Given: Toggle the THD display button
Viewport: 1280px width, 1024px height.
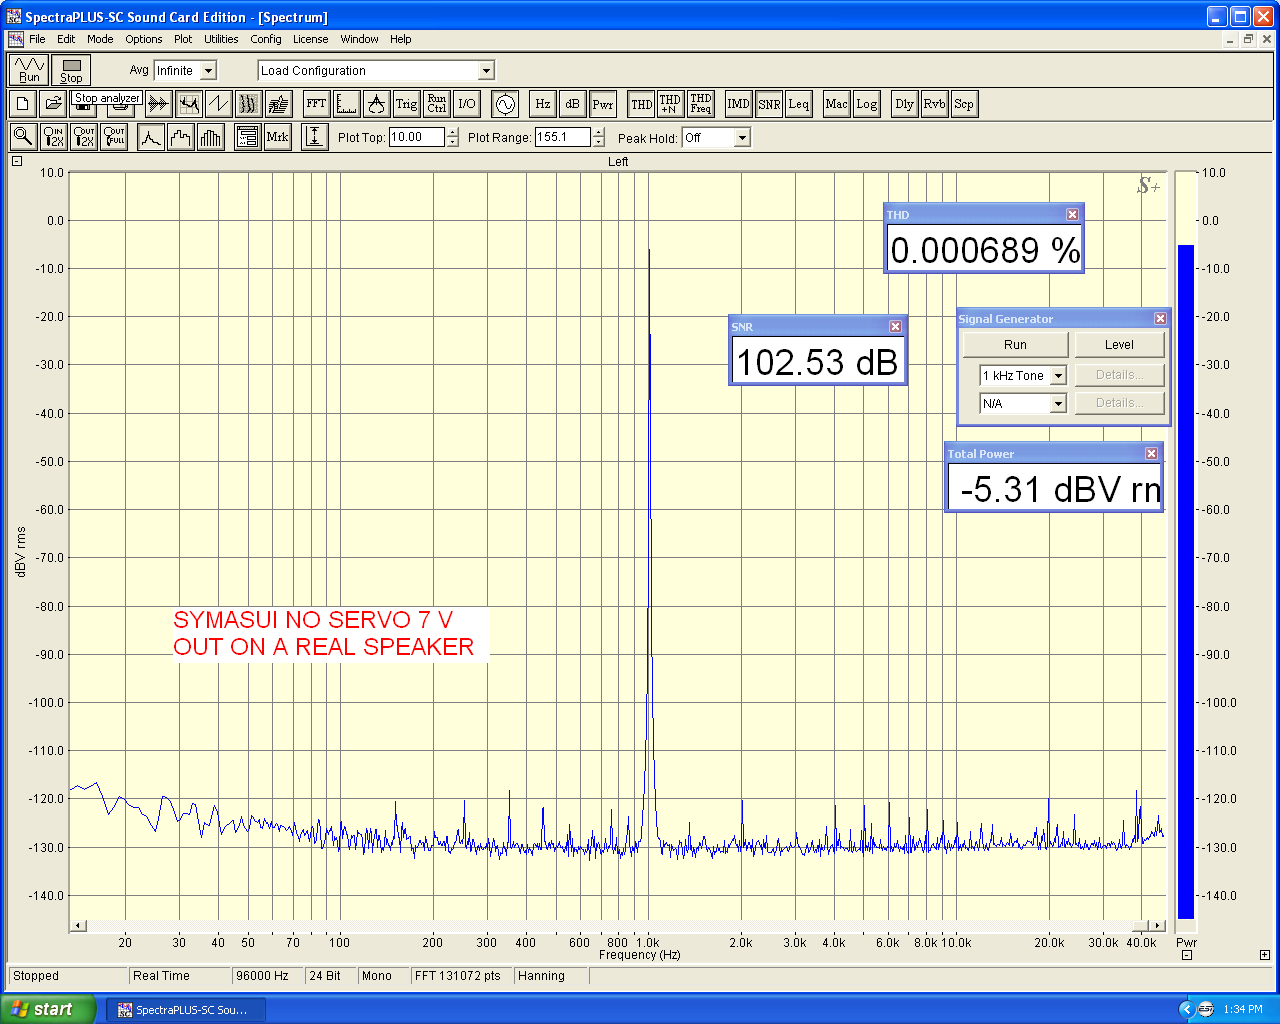Looking at the screenshot, I should (641, 103).
